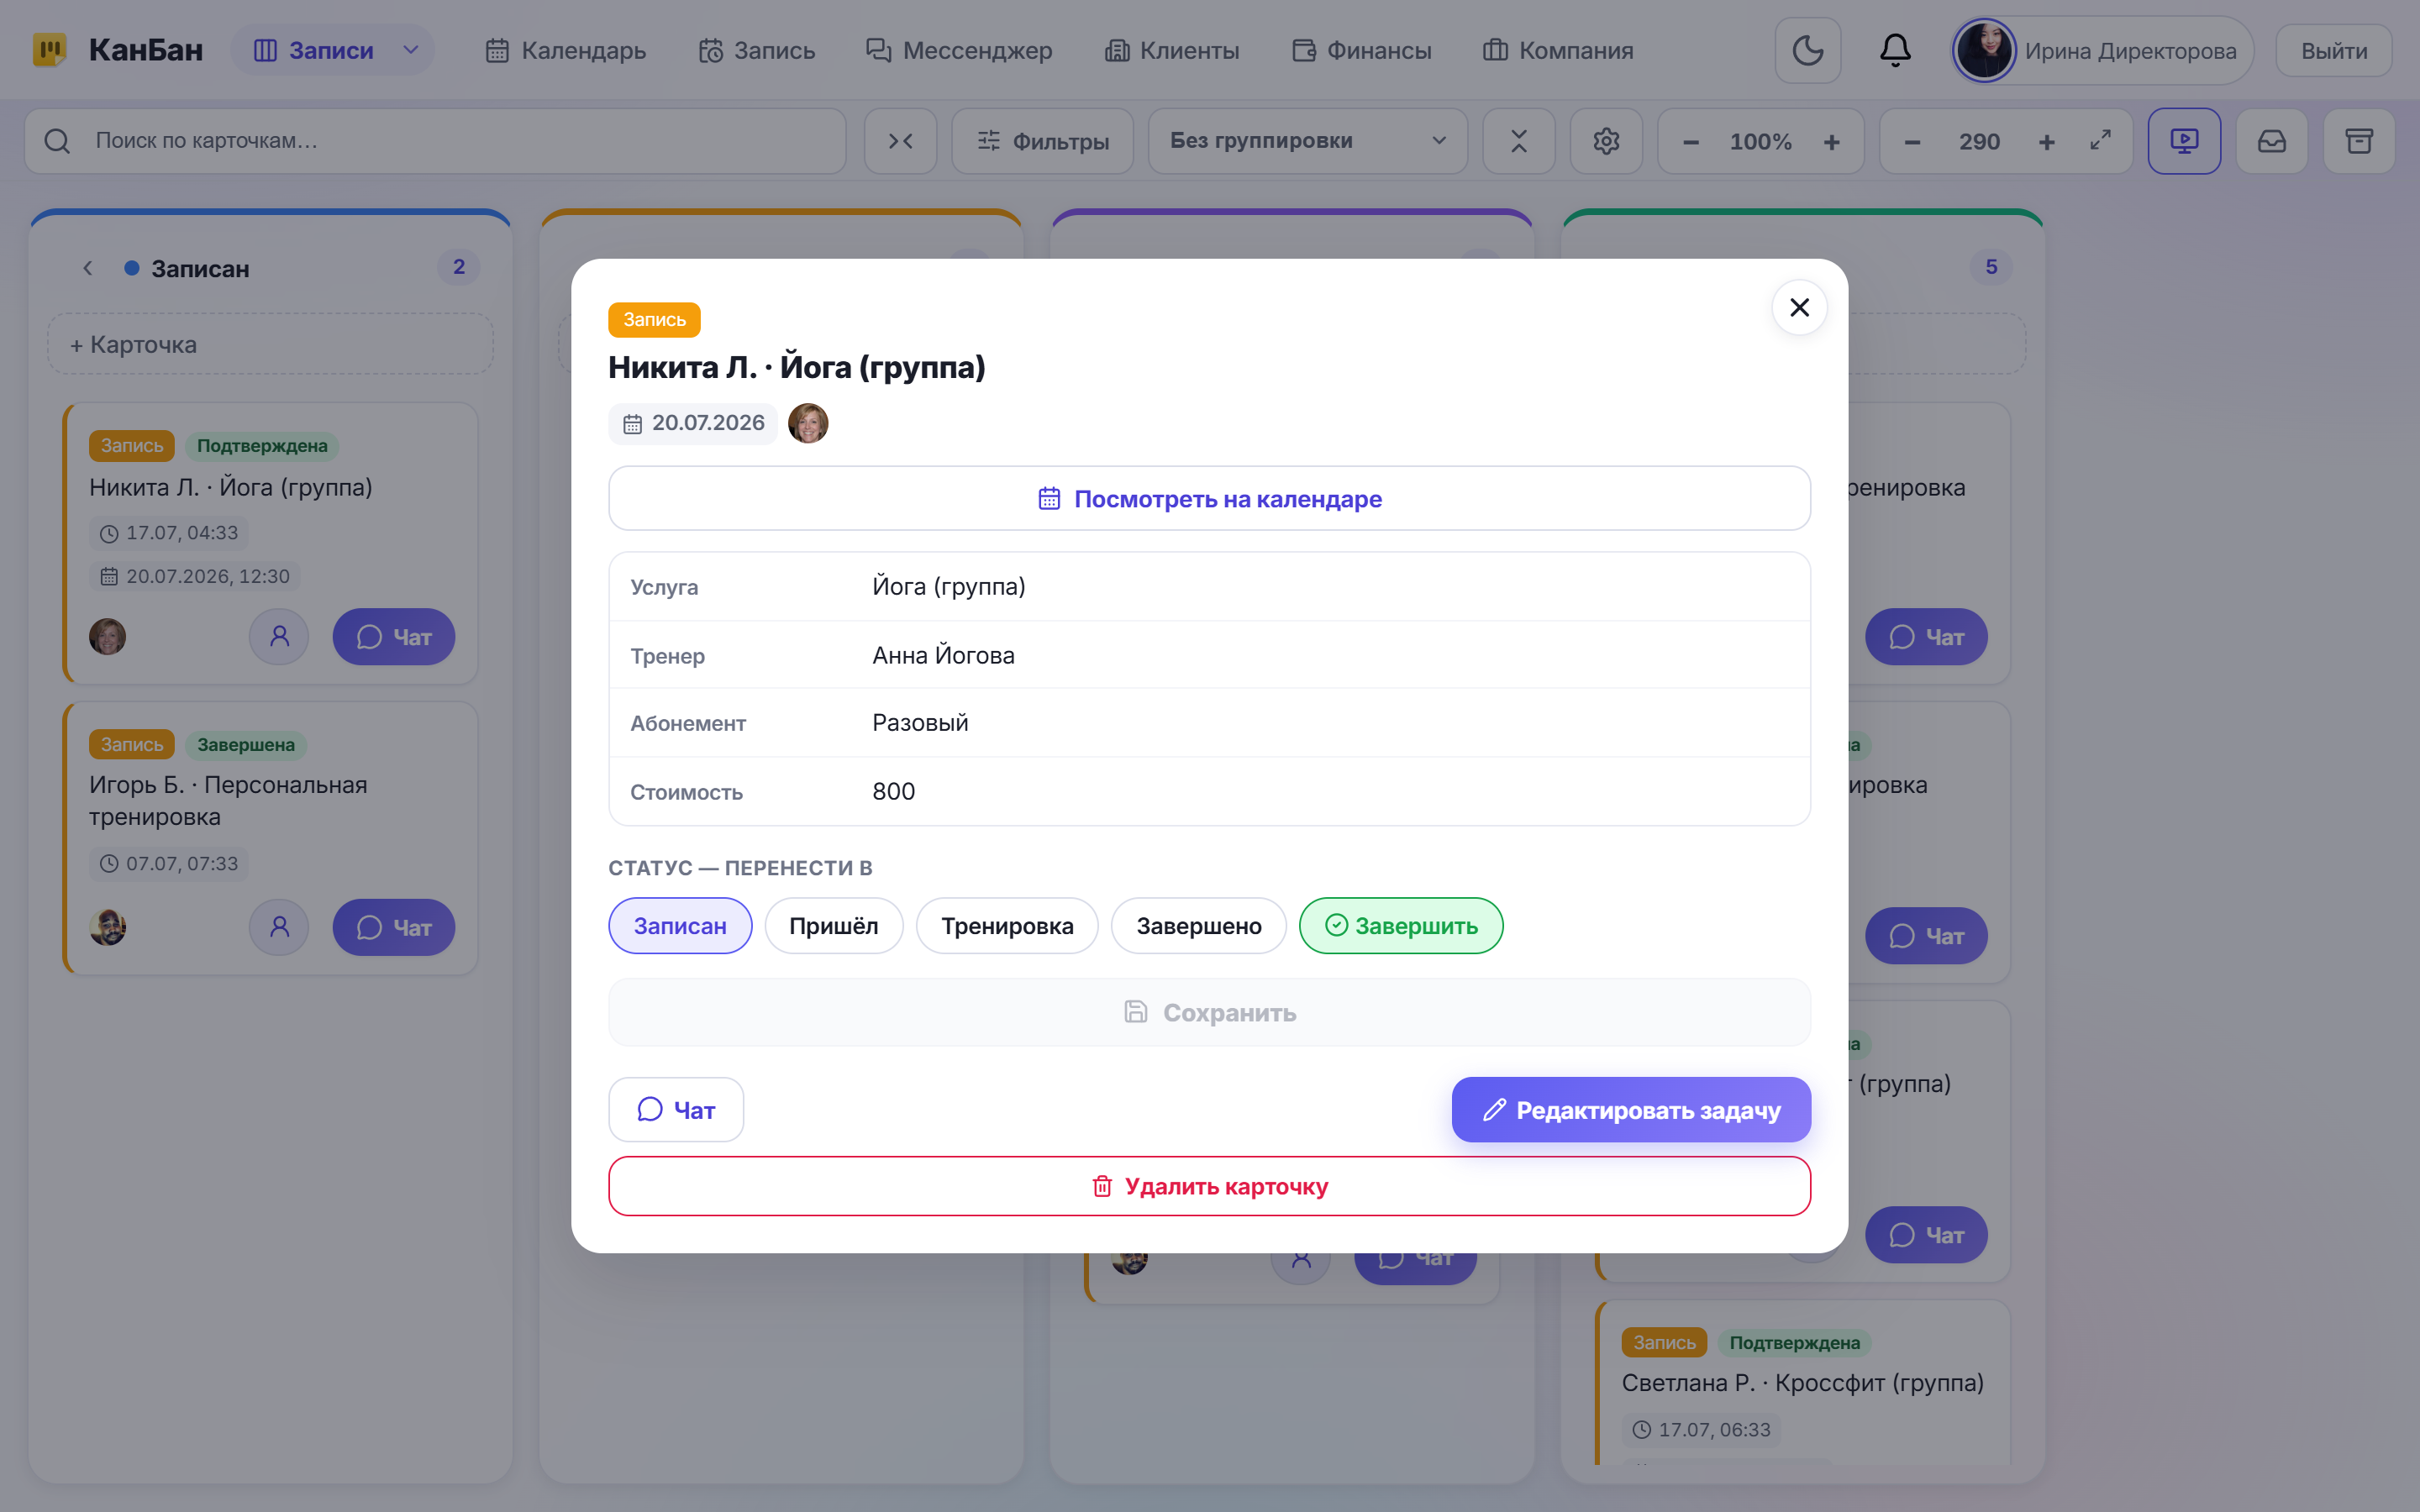Image resolution: width=2420 pixels, height=1512 pixels.
Task: Click presentation mode screen icon
Action: [2184, 141]
